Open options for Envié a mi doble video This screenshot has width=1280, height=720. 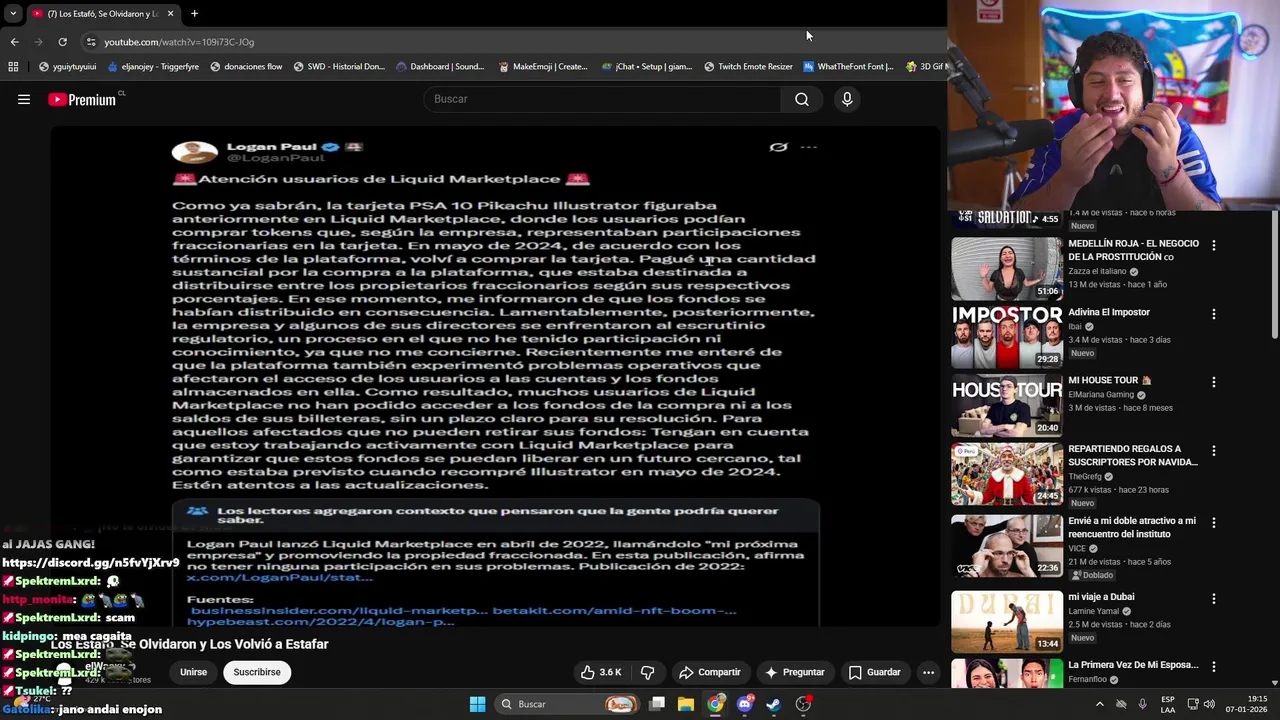(x=1214, y=522)
